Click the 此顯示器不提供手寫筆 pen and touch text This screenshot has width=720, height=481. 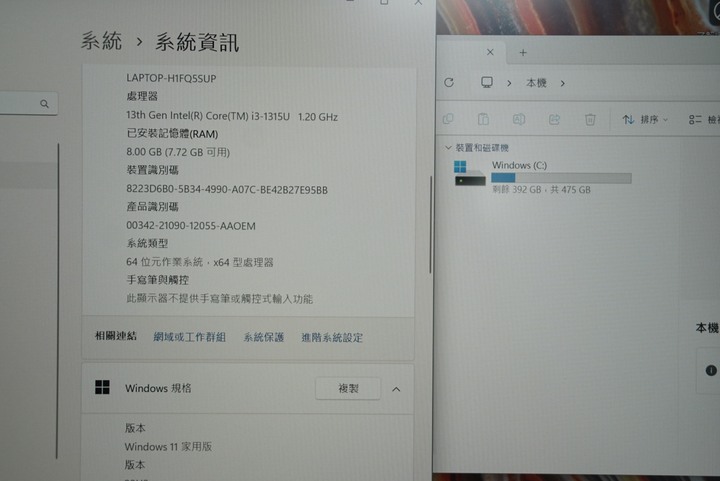[x=219, y=299]
